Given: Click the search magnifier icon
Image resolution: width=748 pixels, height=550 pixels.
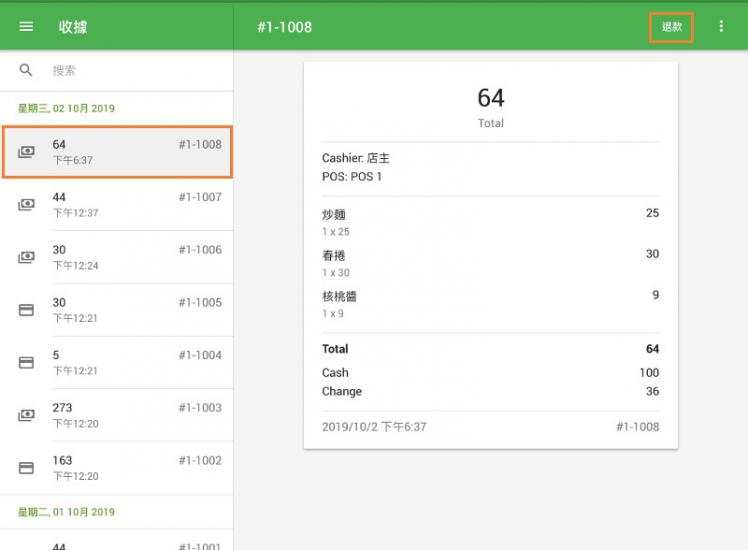Looking at the screenshot, I should tap(26, 70).
